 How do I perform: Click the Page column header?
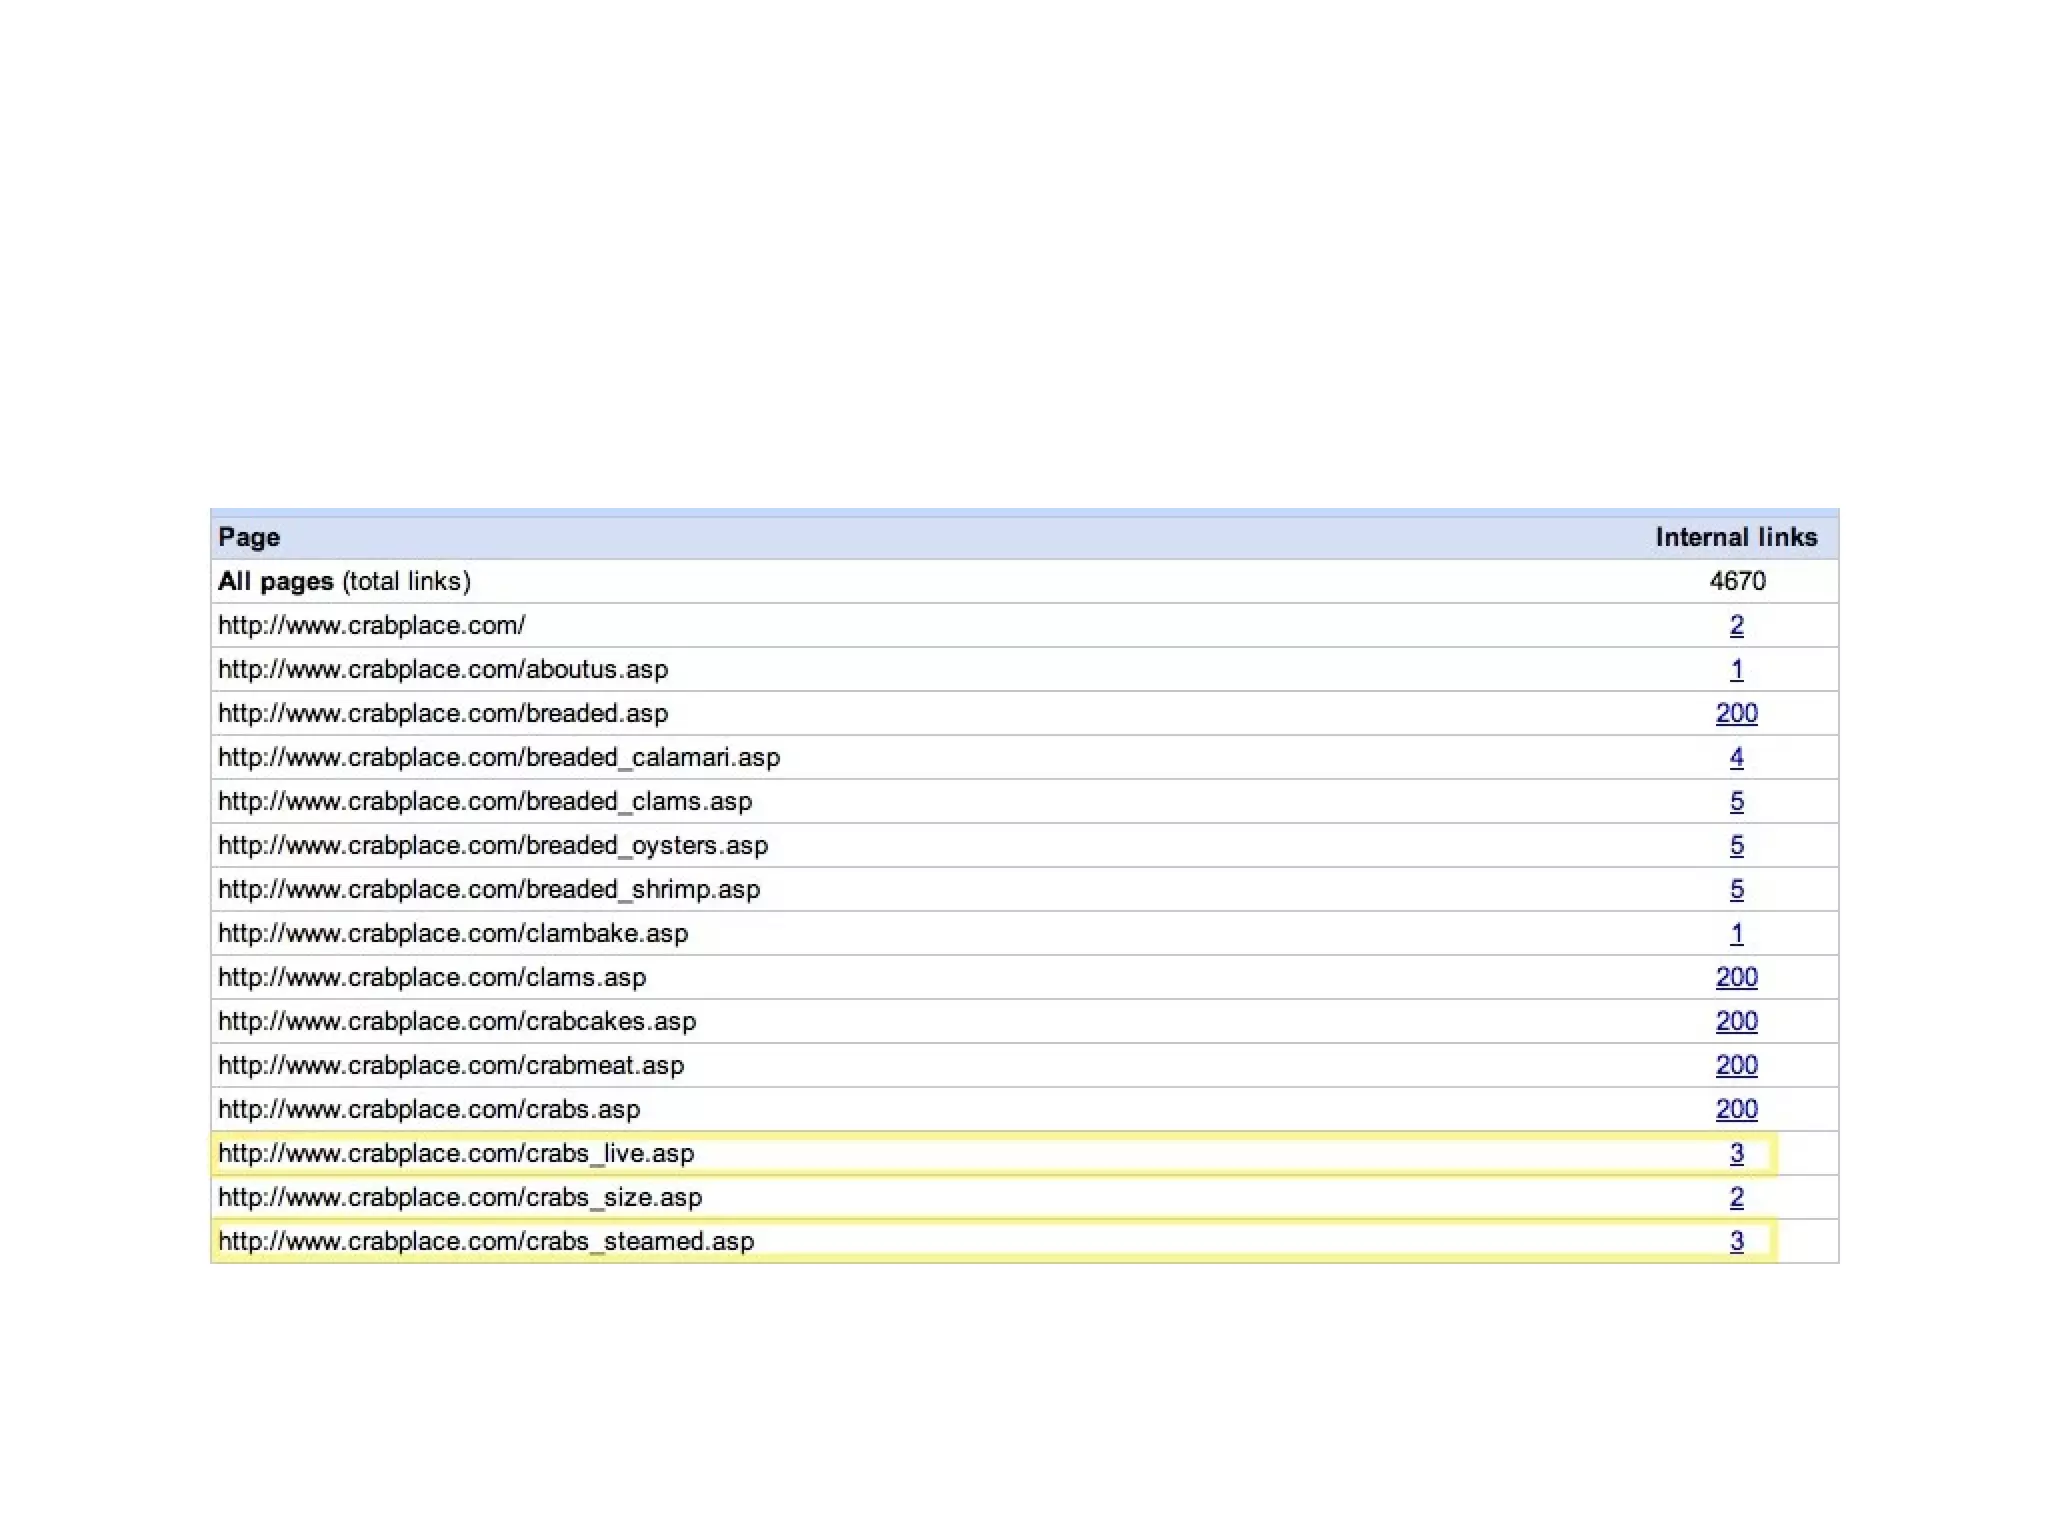249,538
